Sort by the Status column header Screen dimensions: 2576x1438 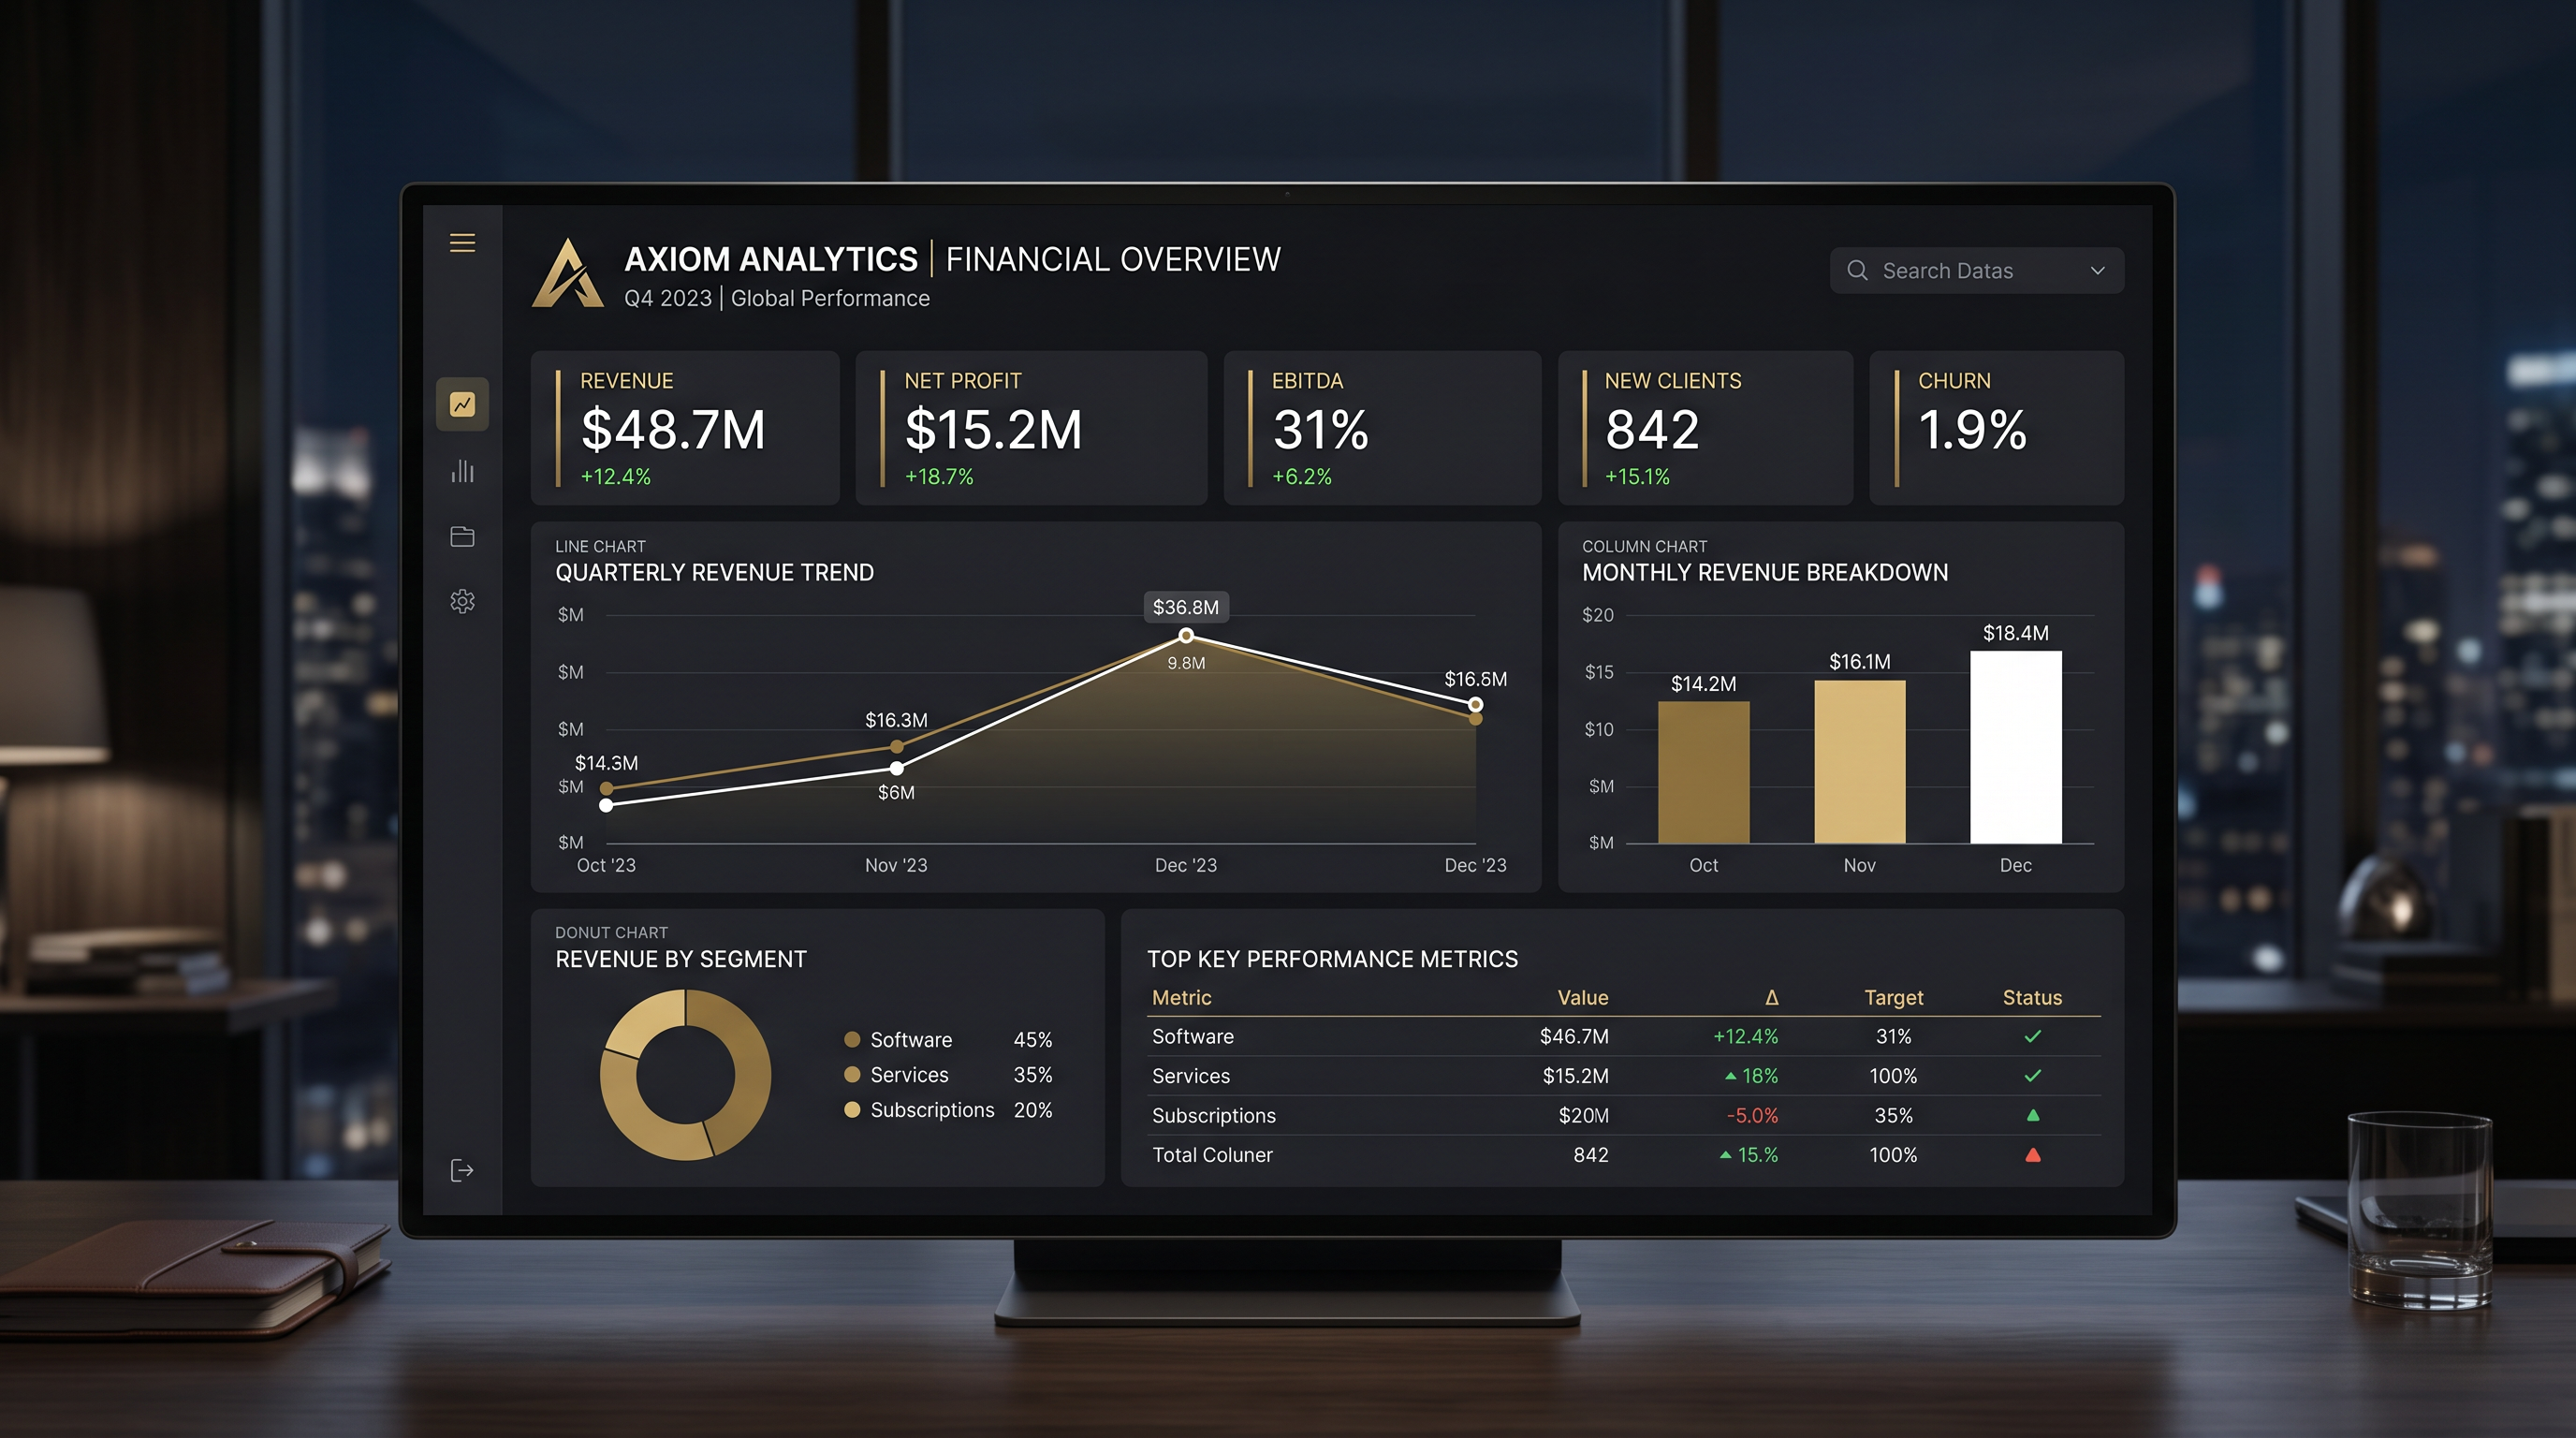coord(2032,997)
